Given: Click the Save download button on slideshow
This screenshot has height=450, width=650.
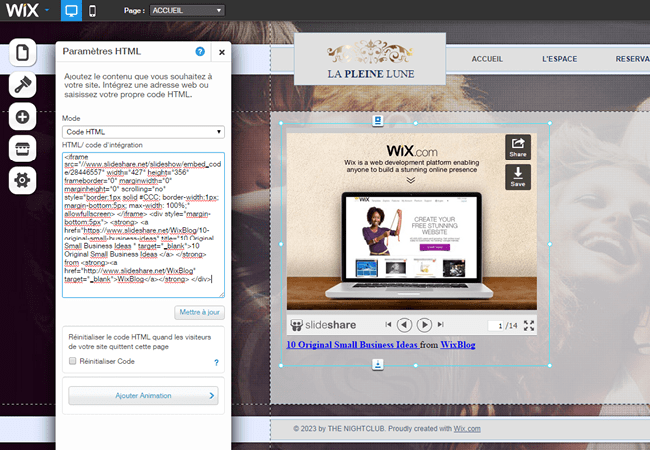Looking at the screenshot, I should (x=518, y=177).
